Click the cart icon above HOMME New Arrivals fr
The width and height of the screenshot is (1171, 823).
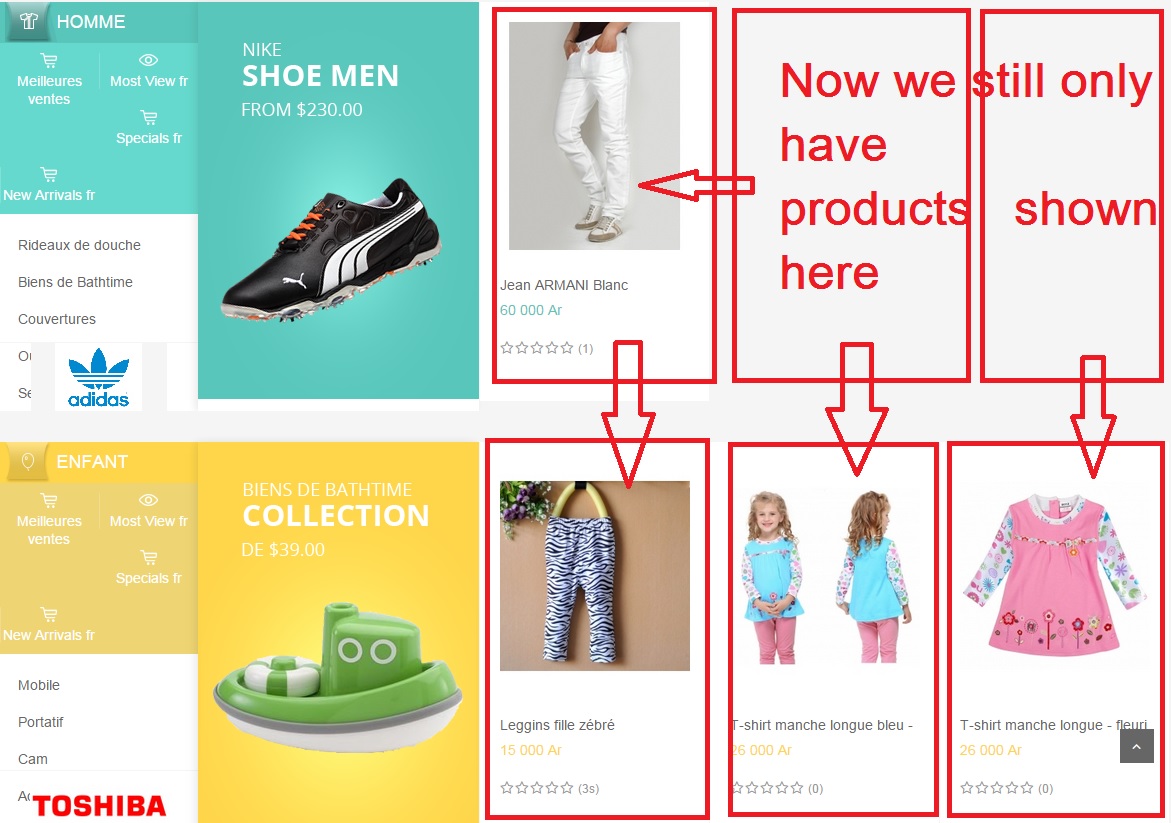pyautogui.click(x=49, y=175)
